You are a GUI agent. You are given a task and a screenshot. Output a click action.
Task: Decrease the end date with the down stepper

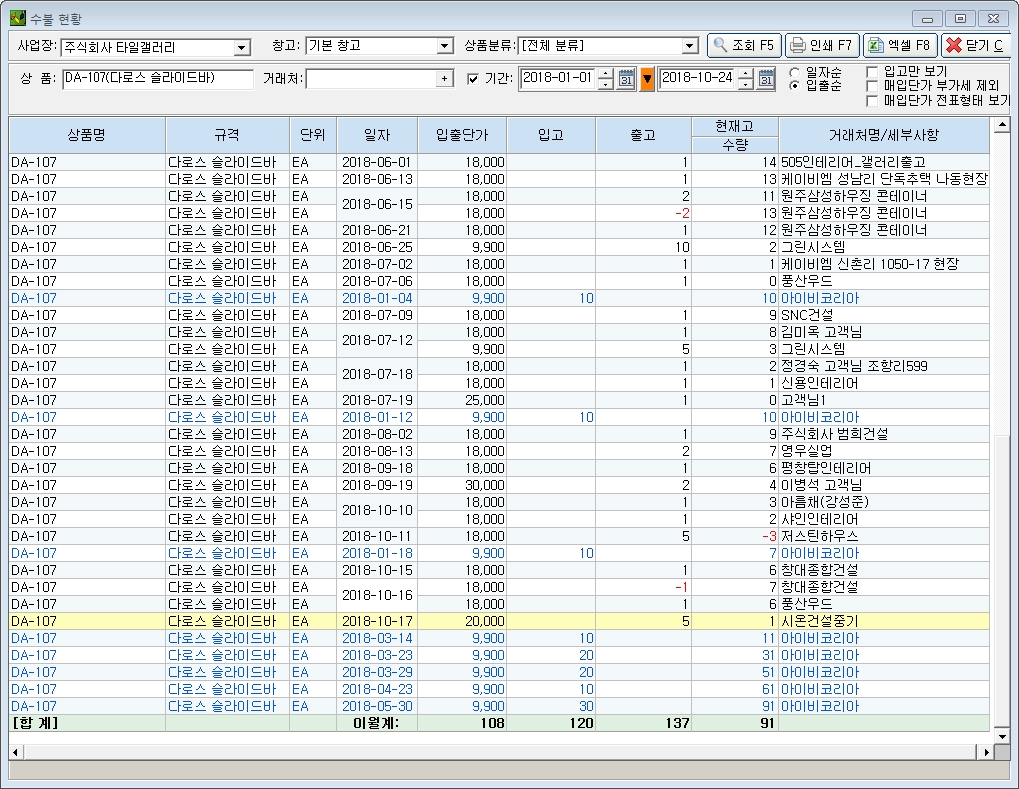click(746, 84)
